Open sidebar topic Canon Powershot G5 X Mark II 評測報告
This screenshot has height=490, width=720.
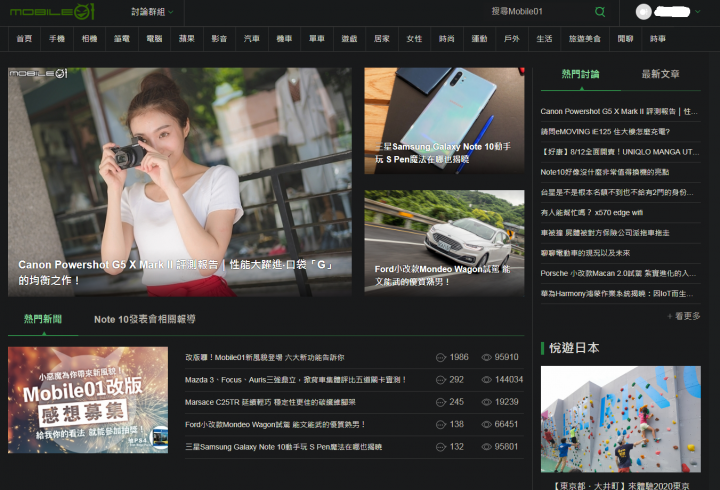[619, 112]
